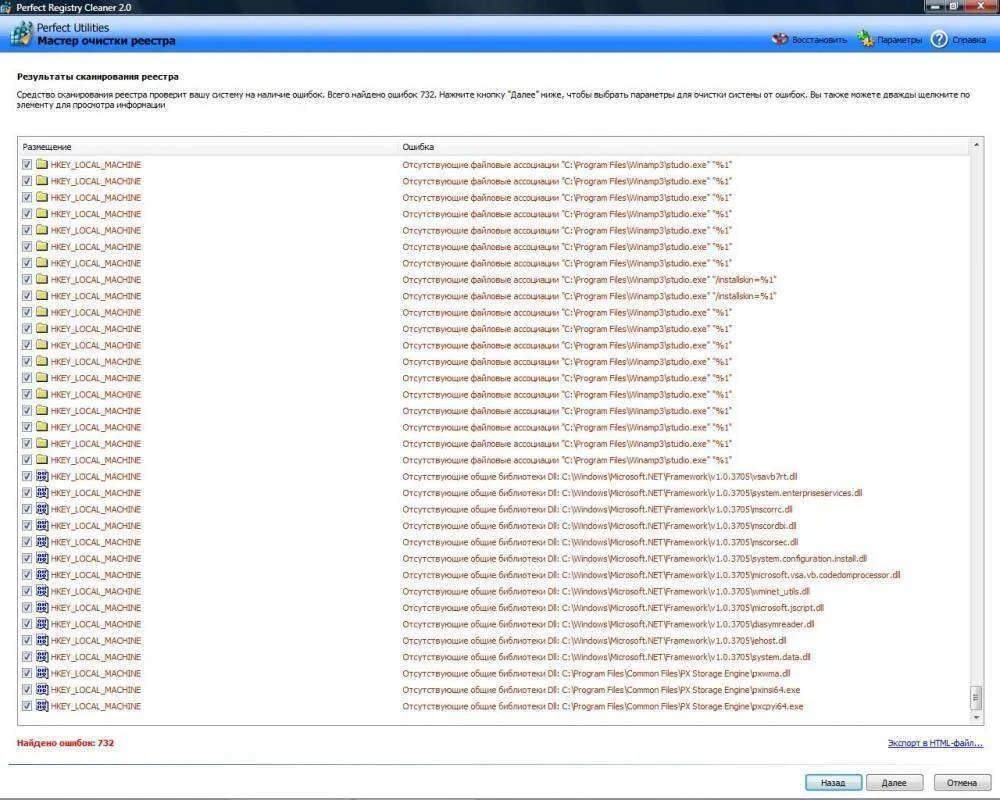Click the DLL icon of the pxcpyi64.exe row
Image resolution: width=1000 pixels, height=800 pixels.
[42, 706]
